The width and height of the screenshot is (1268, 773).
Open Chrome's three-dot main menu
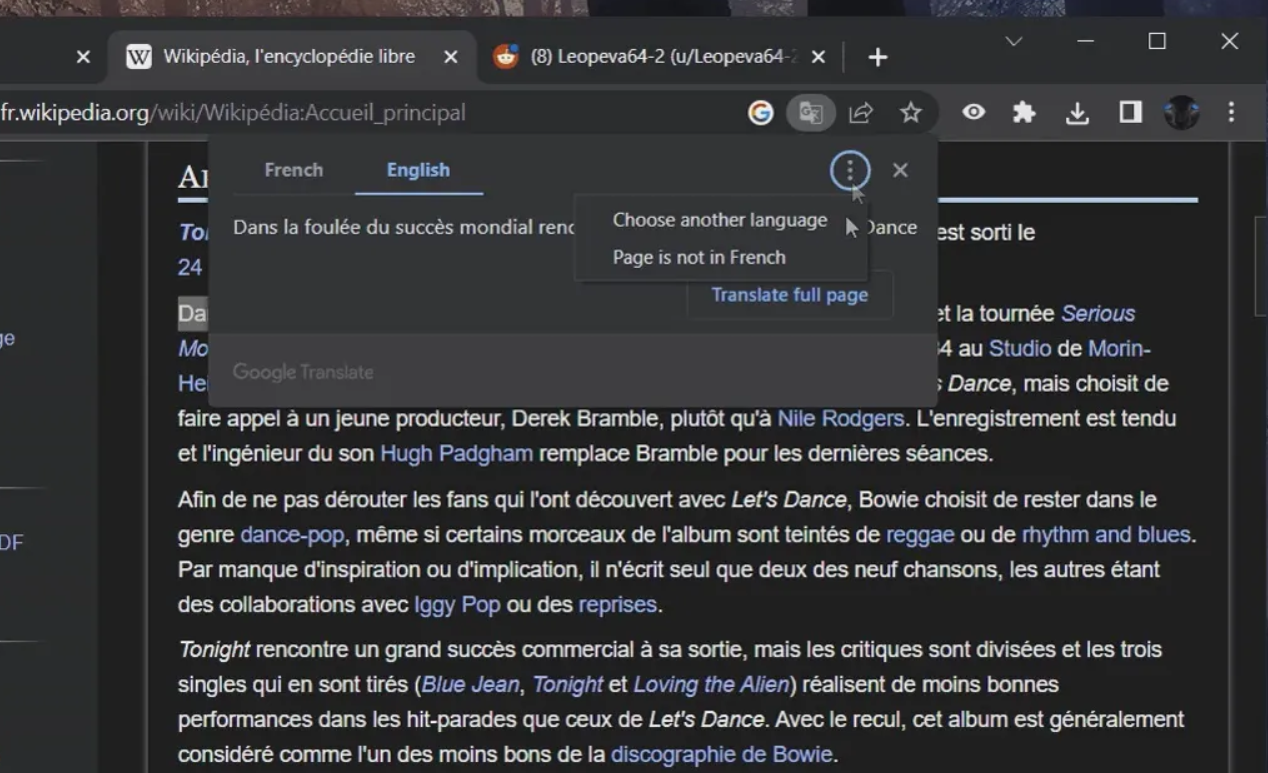pos(1232,113)
